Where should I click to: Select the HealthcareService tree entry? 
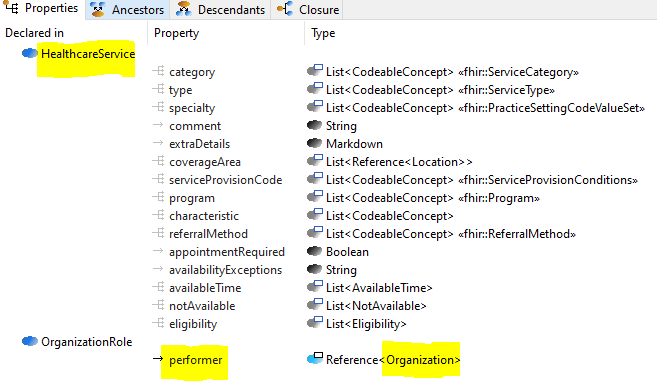(x=88, y=54)
